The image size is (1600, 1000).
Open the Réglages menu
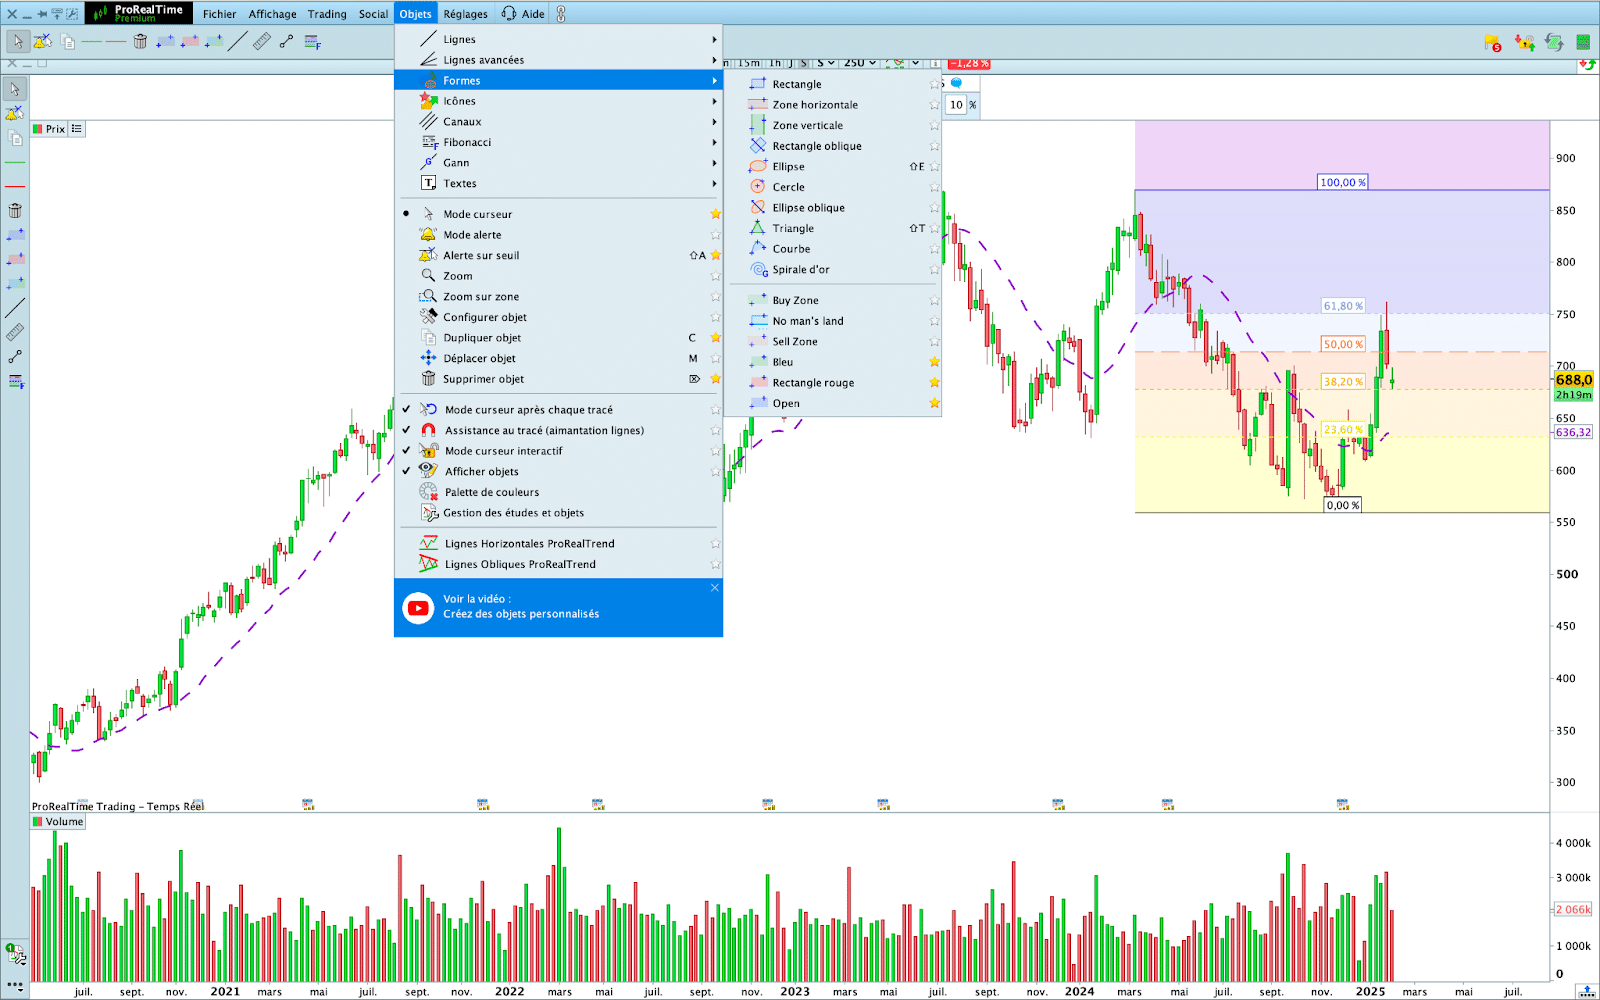click(465, 14)
